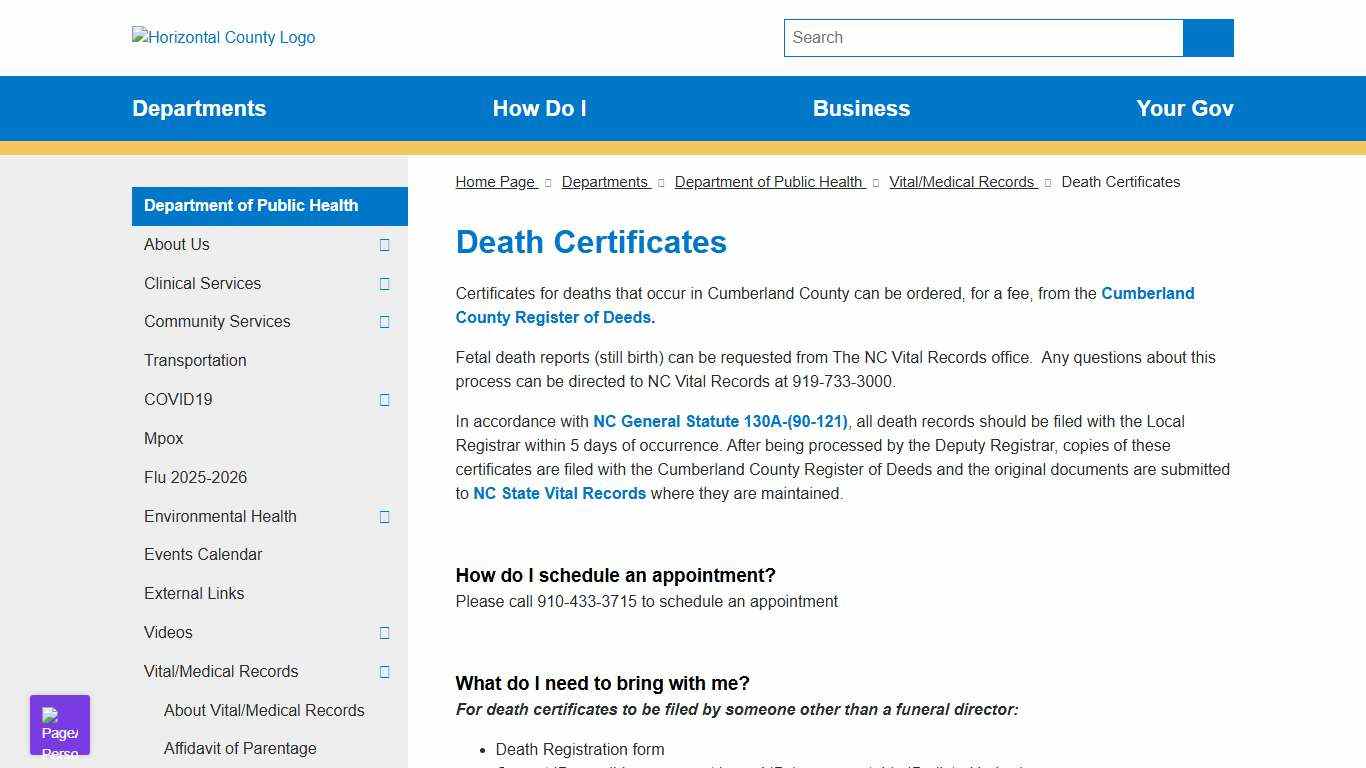Screen dimensions: 1366x768
Task: Open the How Do I menu
Action: pyautogui.click(x=539, y=108)
